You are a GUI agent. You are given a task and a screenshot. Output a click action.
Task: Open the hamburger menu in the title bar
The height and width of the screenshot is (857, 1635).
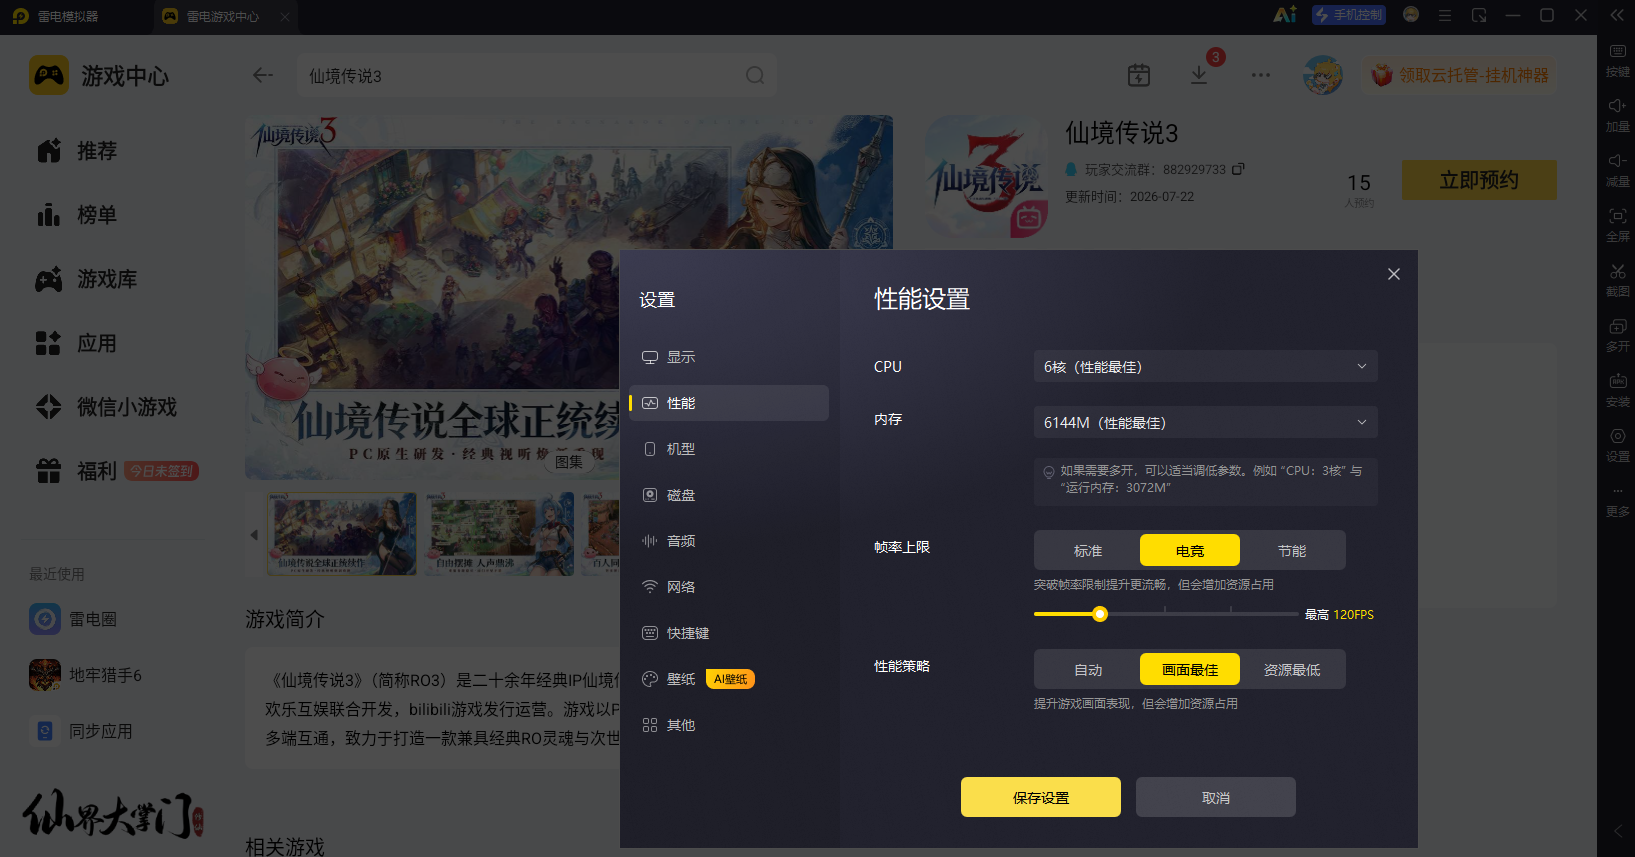click(x=1445, y=15)
